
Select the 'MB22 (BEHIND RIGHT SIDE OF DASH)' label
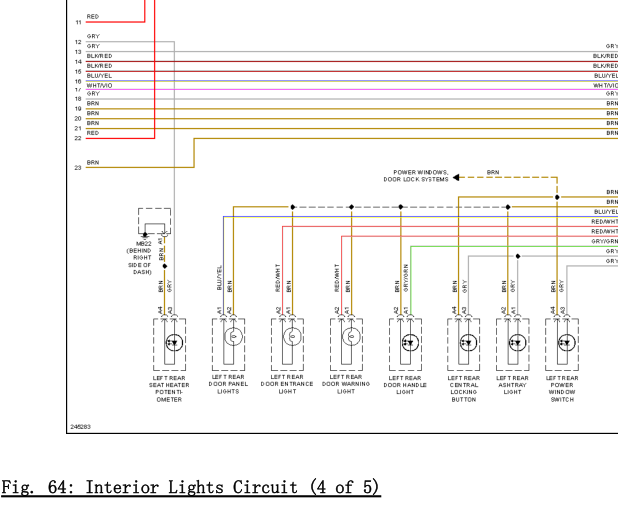point(140,258)
